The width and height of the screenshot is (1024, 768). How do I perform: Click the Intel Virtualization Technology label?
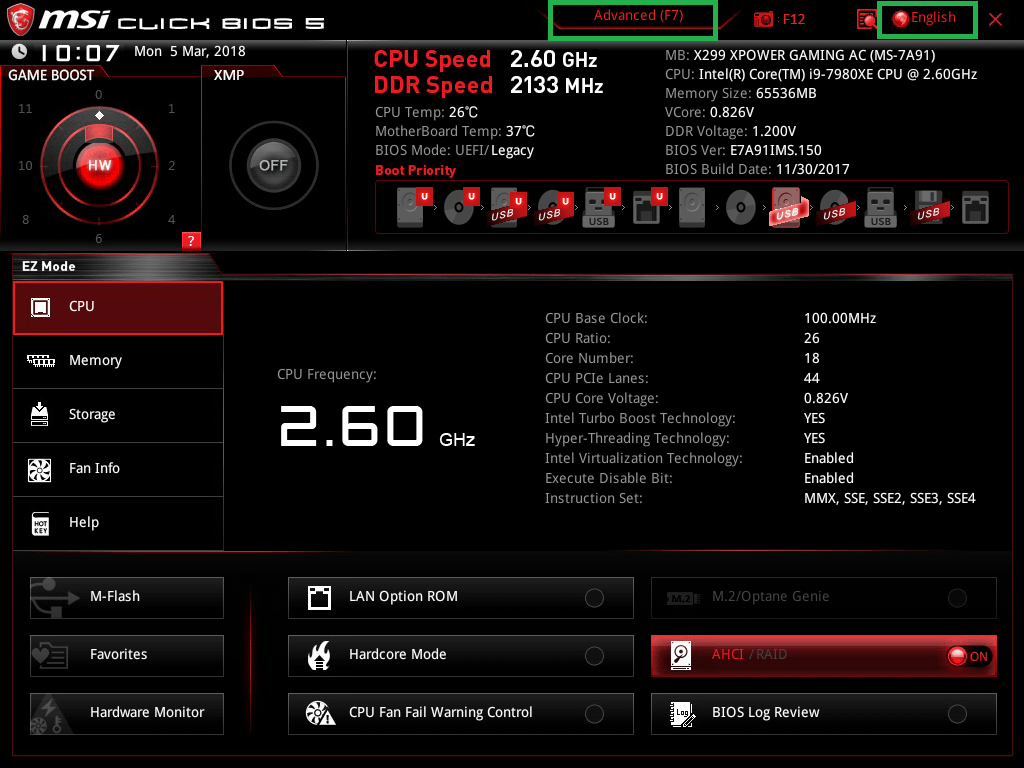point(643,458)
